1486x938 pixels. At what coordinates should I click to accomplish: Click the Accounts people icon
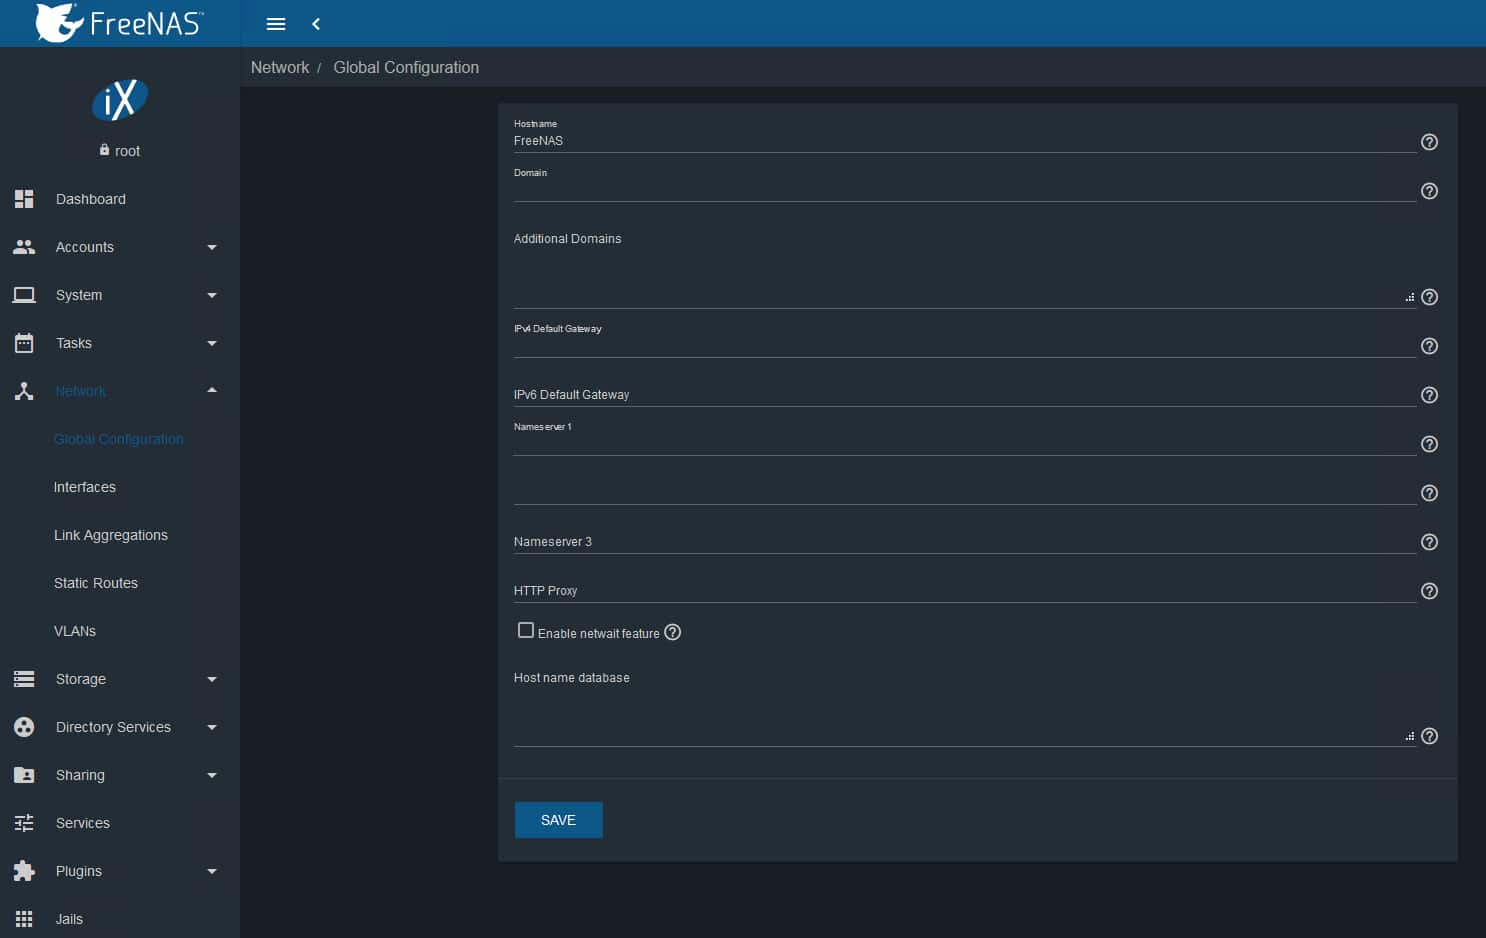click(24, 247)
